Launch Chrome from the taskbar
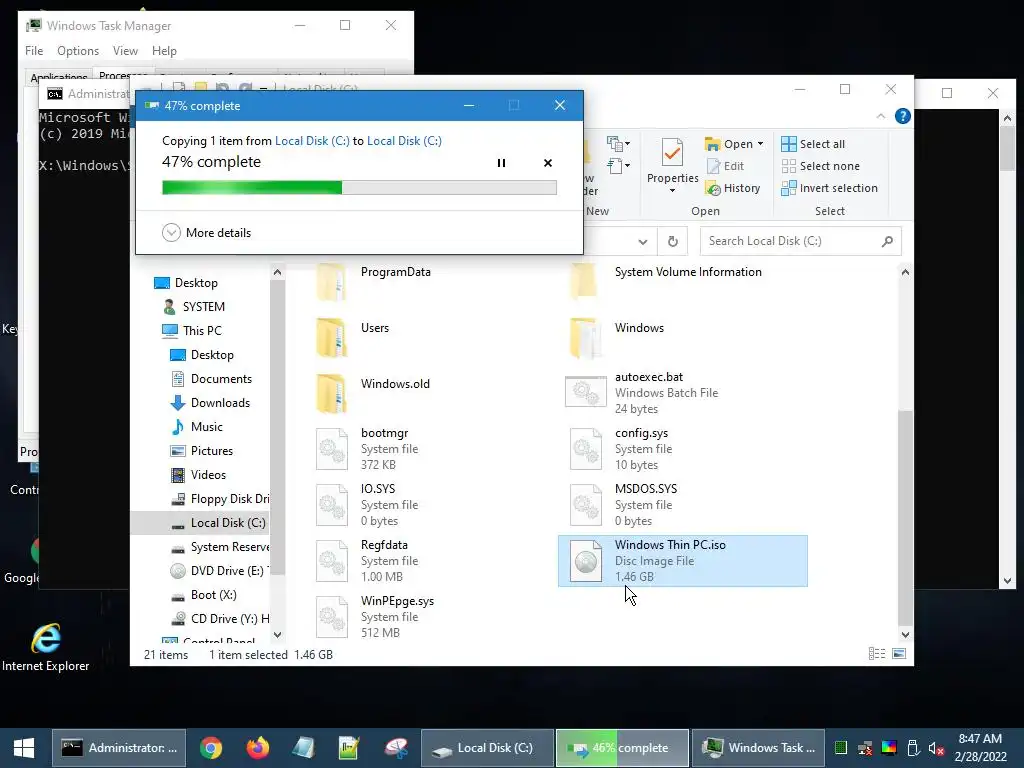The image size is (1024, 768). [211, 748]
